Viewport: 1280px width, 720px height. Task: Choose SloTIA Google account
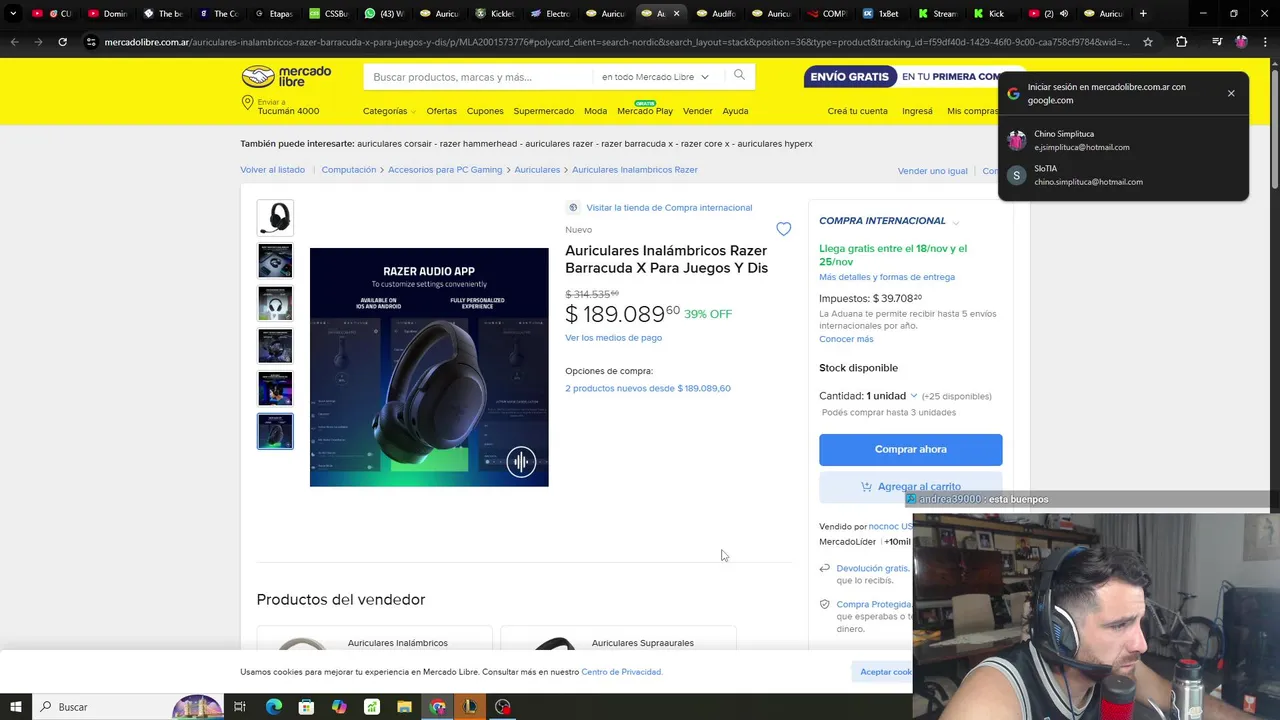point(1122,175)
